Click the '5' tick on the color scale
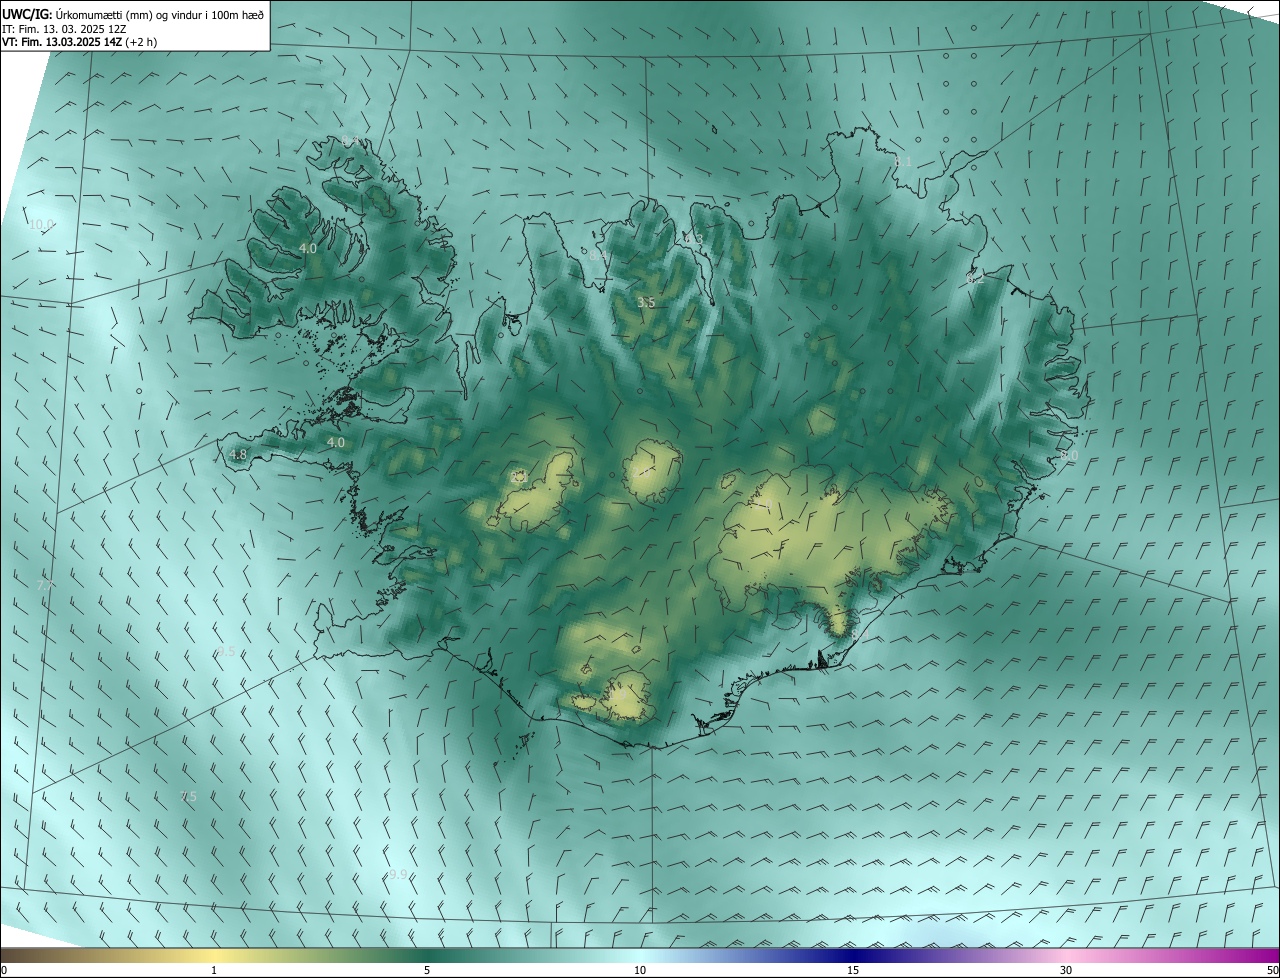Screen dimensions: 1280x978 pyautogui.click(x=427, y=970)
